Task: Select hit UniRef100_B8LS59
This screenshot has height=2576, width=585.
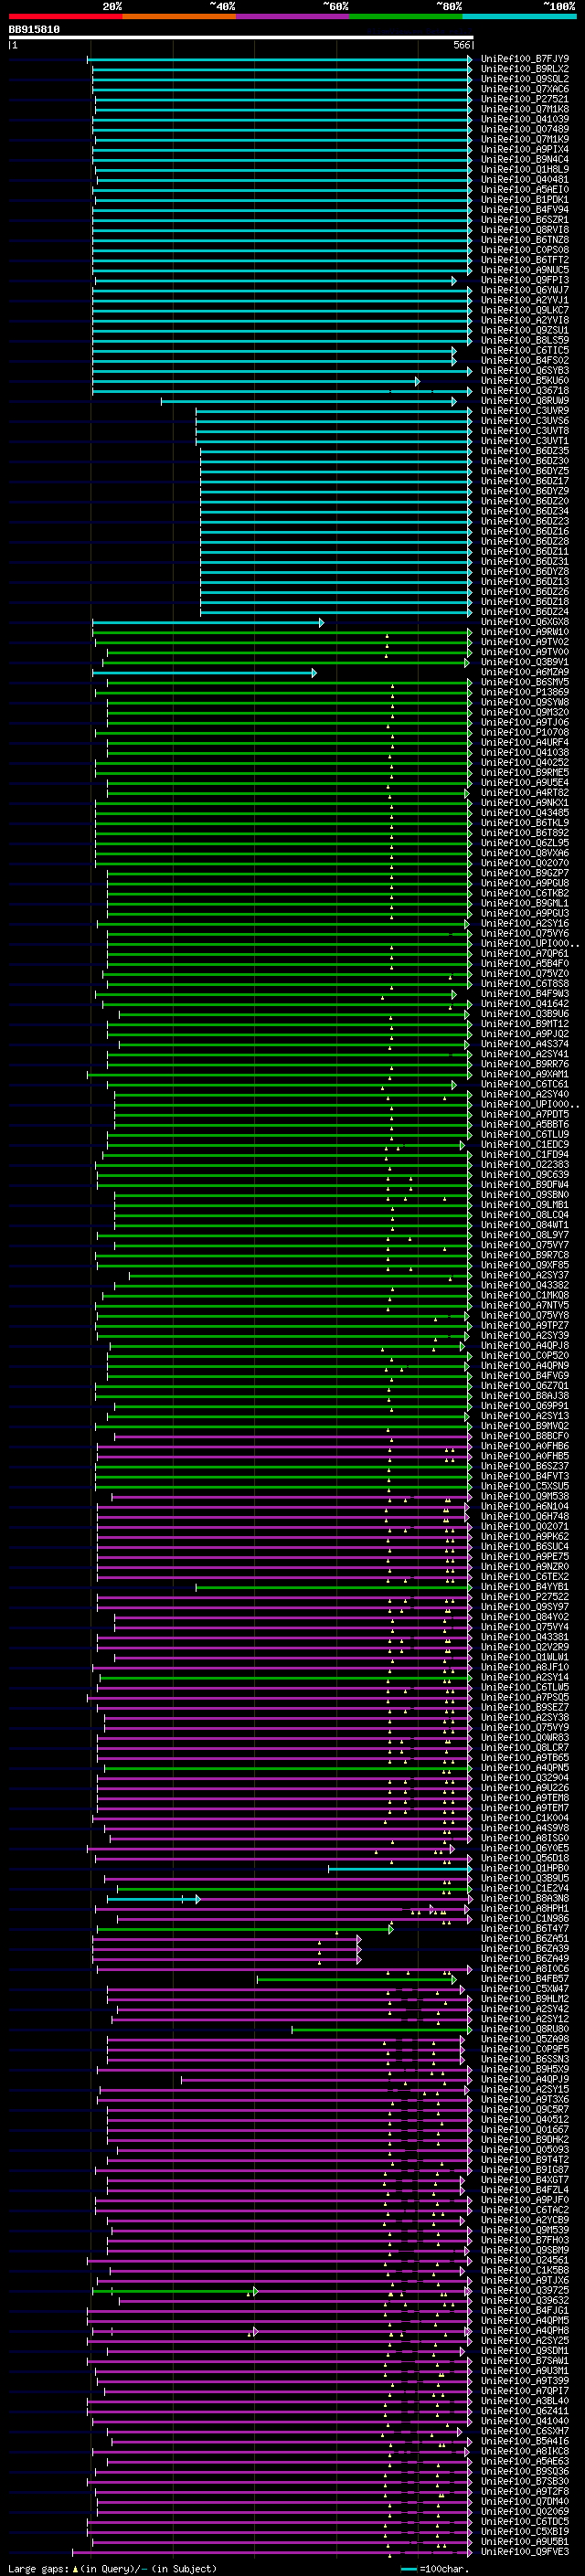Action: click(x=525, y=340)
